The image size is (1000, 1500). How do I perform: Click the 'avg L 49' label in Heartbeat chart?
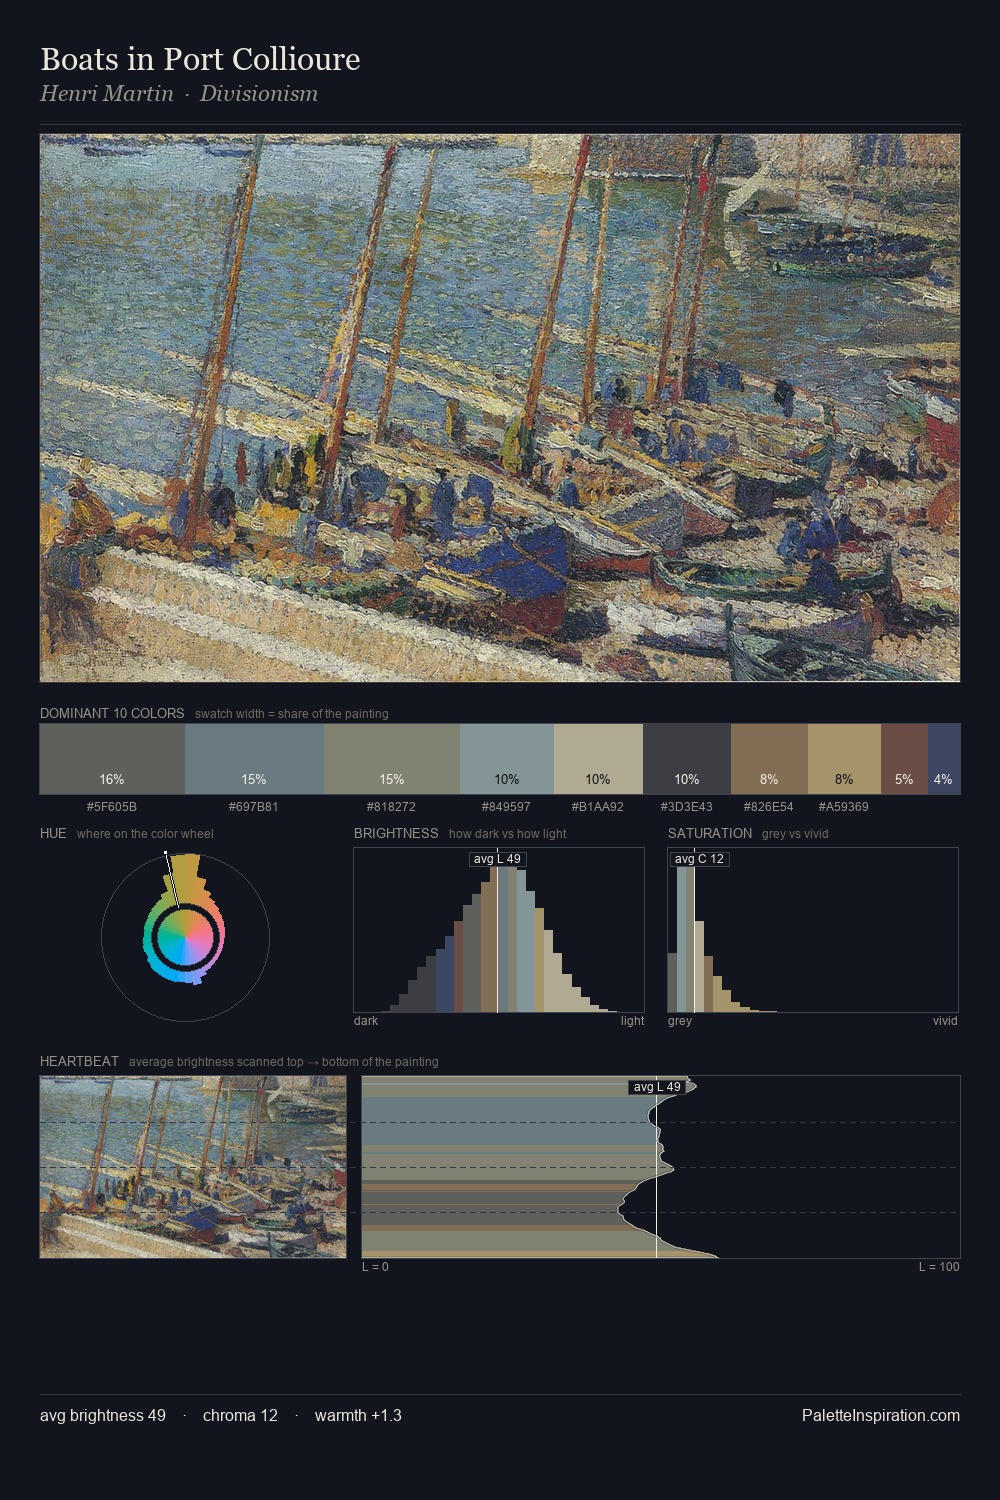[x=657, y=1087]
